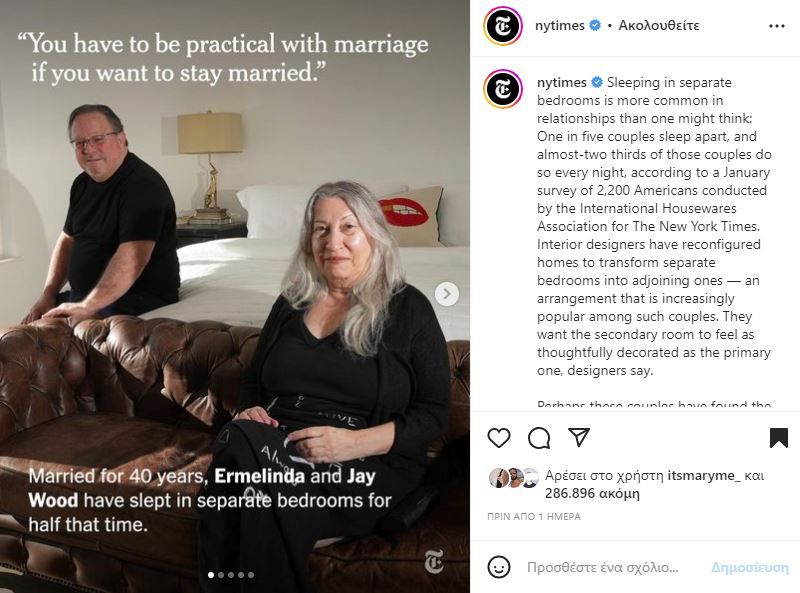This screenshot has width=800, height=593.
Task: Toggle the saved bookmark icon
Action: tap(779, 438)
